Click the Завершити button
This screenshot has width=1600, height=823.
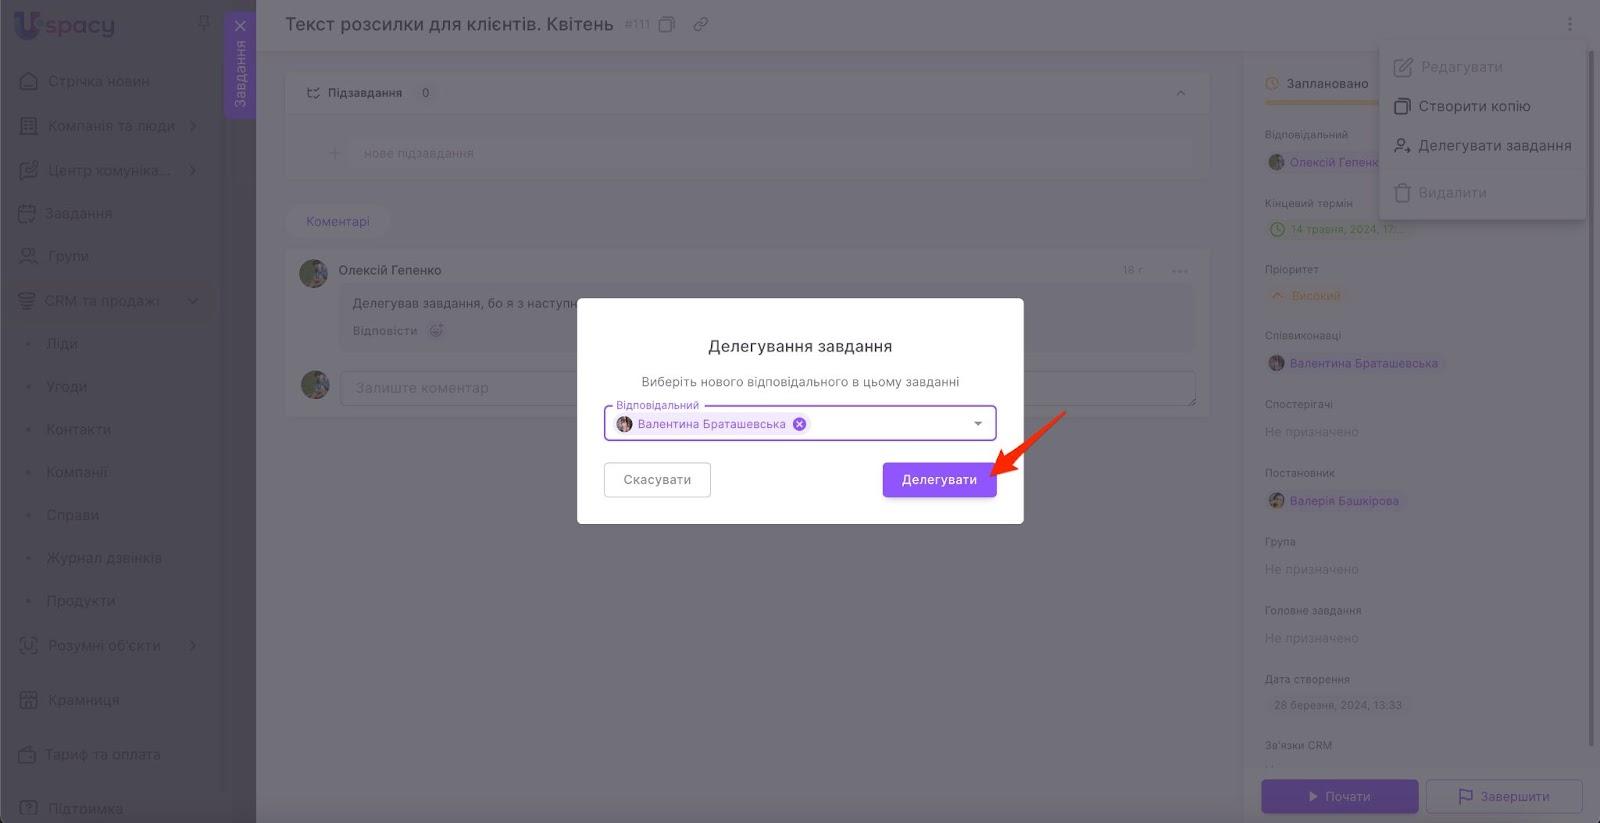[1504, 797]
